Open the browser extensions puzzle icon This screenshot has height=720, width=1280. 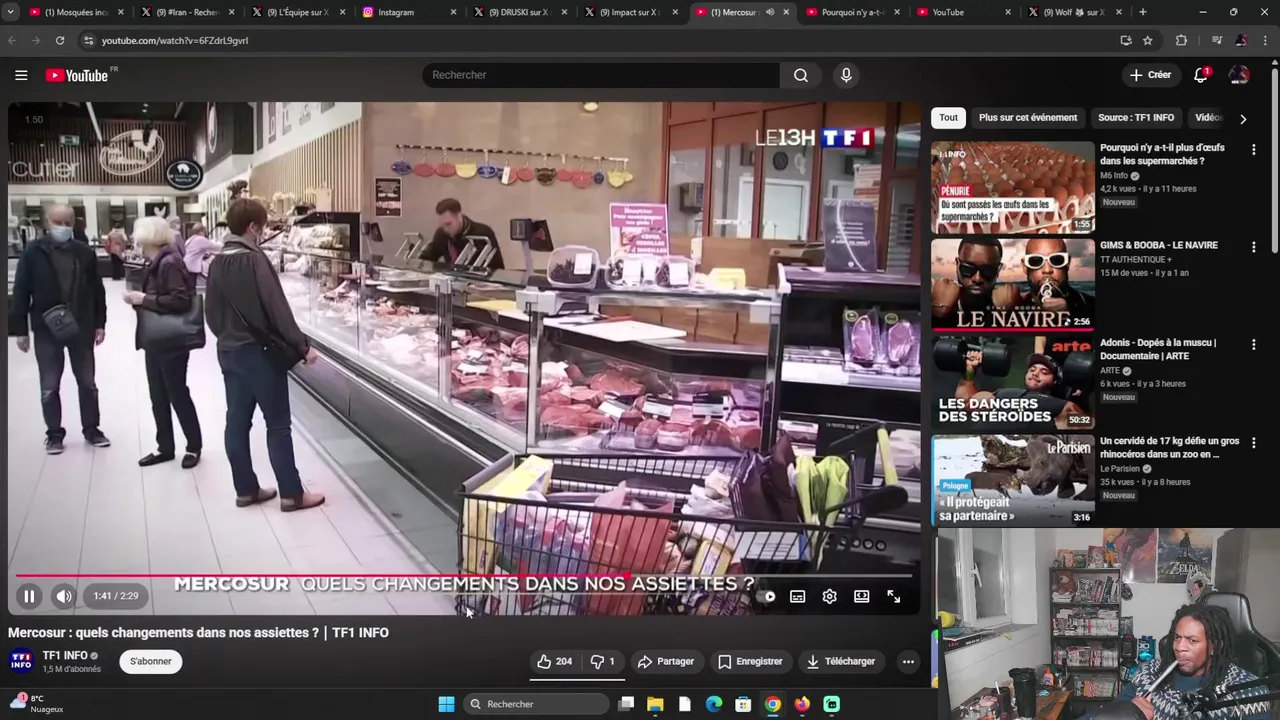coord(1181,40)
